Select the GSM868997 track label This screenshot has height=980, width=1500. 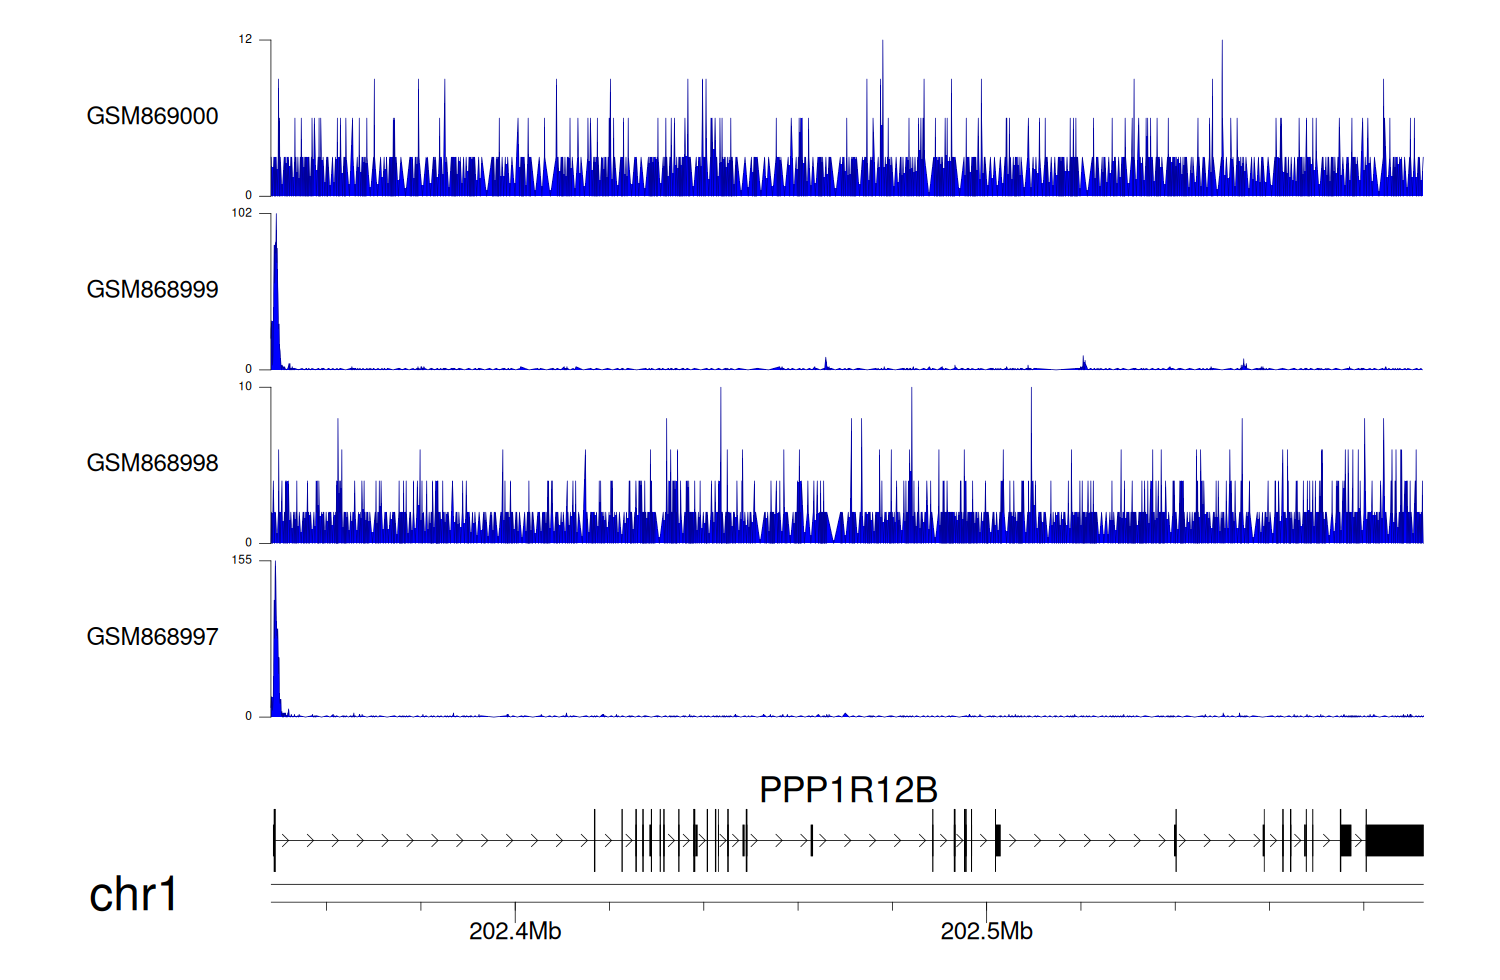coord(152,637)
